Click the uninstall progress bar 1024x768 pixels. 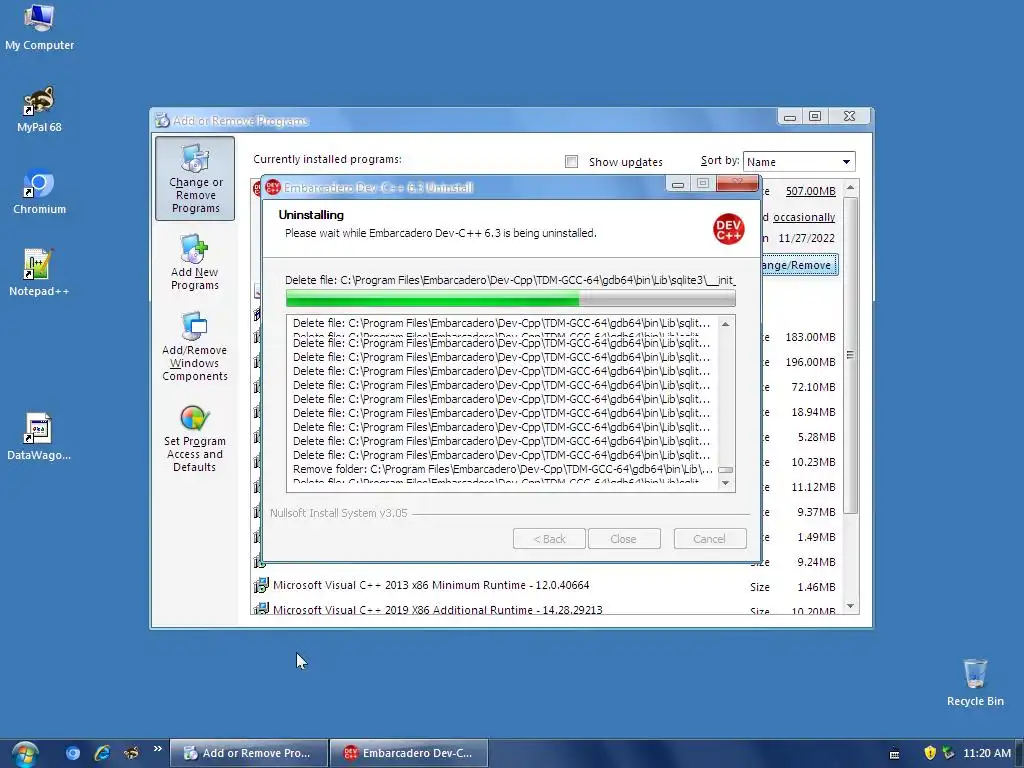click(x=511, y=298)
